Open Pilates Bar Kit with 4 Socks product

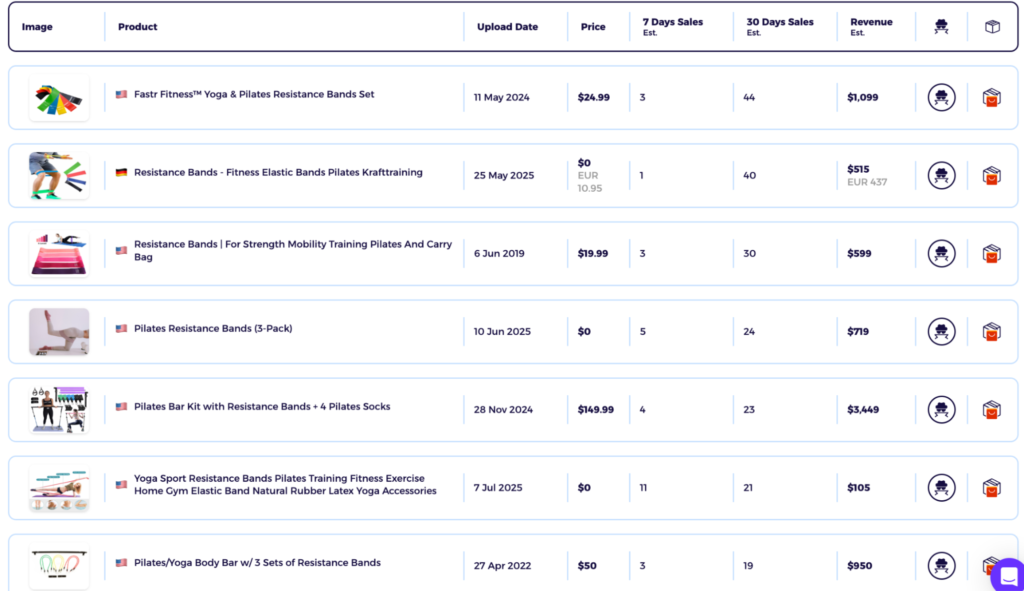tap(262, 407)
